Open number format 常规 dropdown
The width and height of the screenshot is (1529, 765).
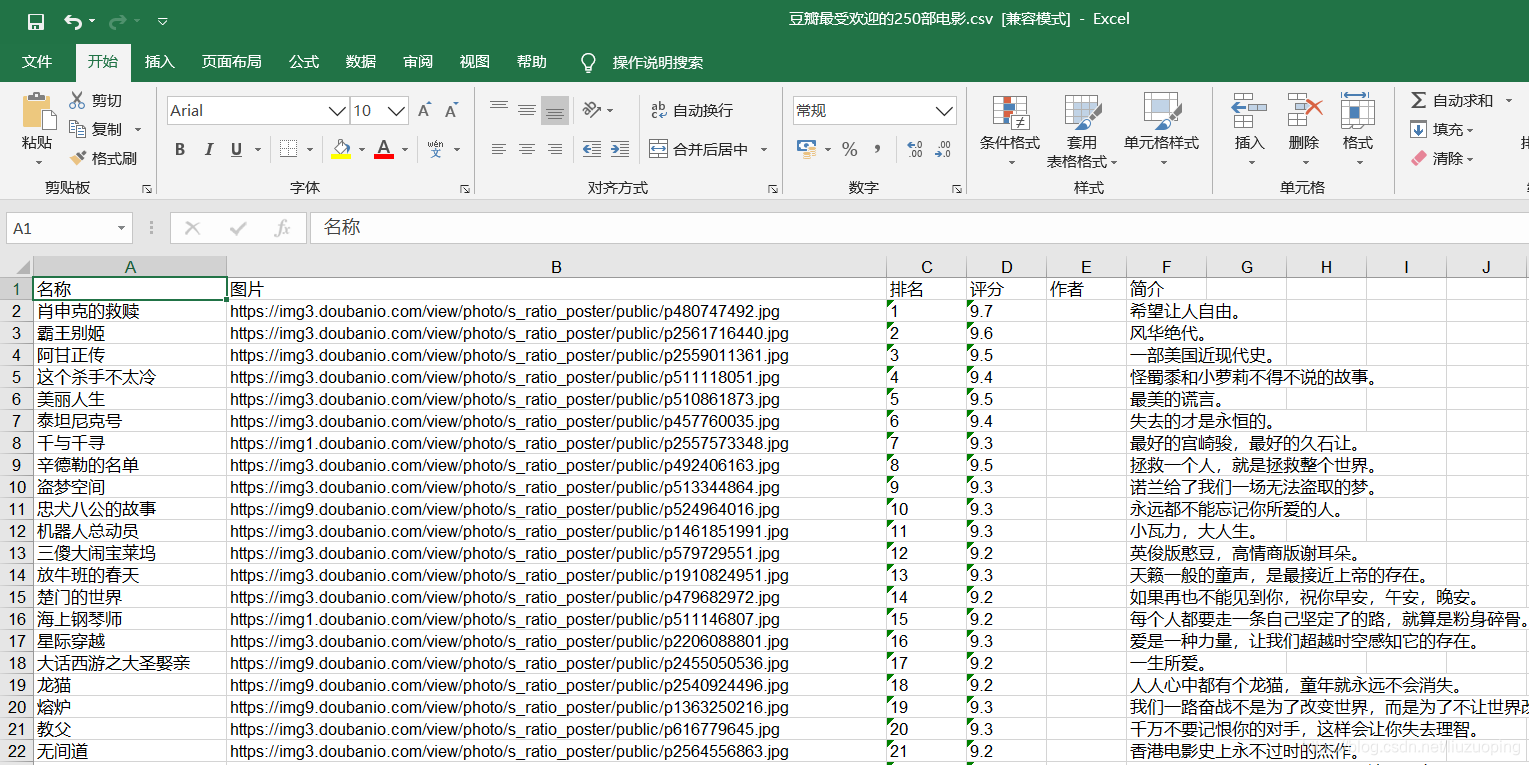[944, 110]
